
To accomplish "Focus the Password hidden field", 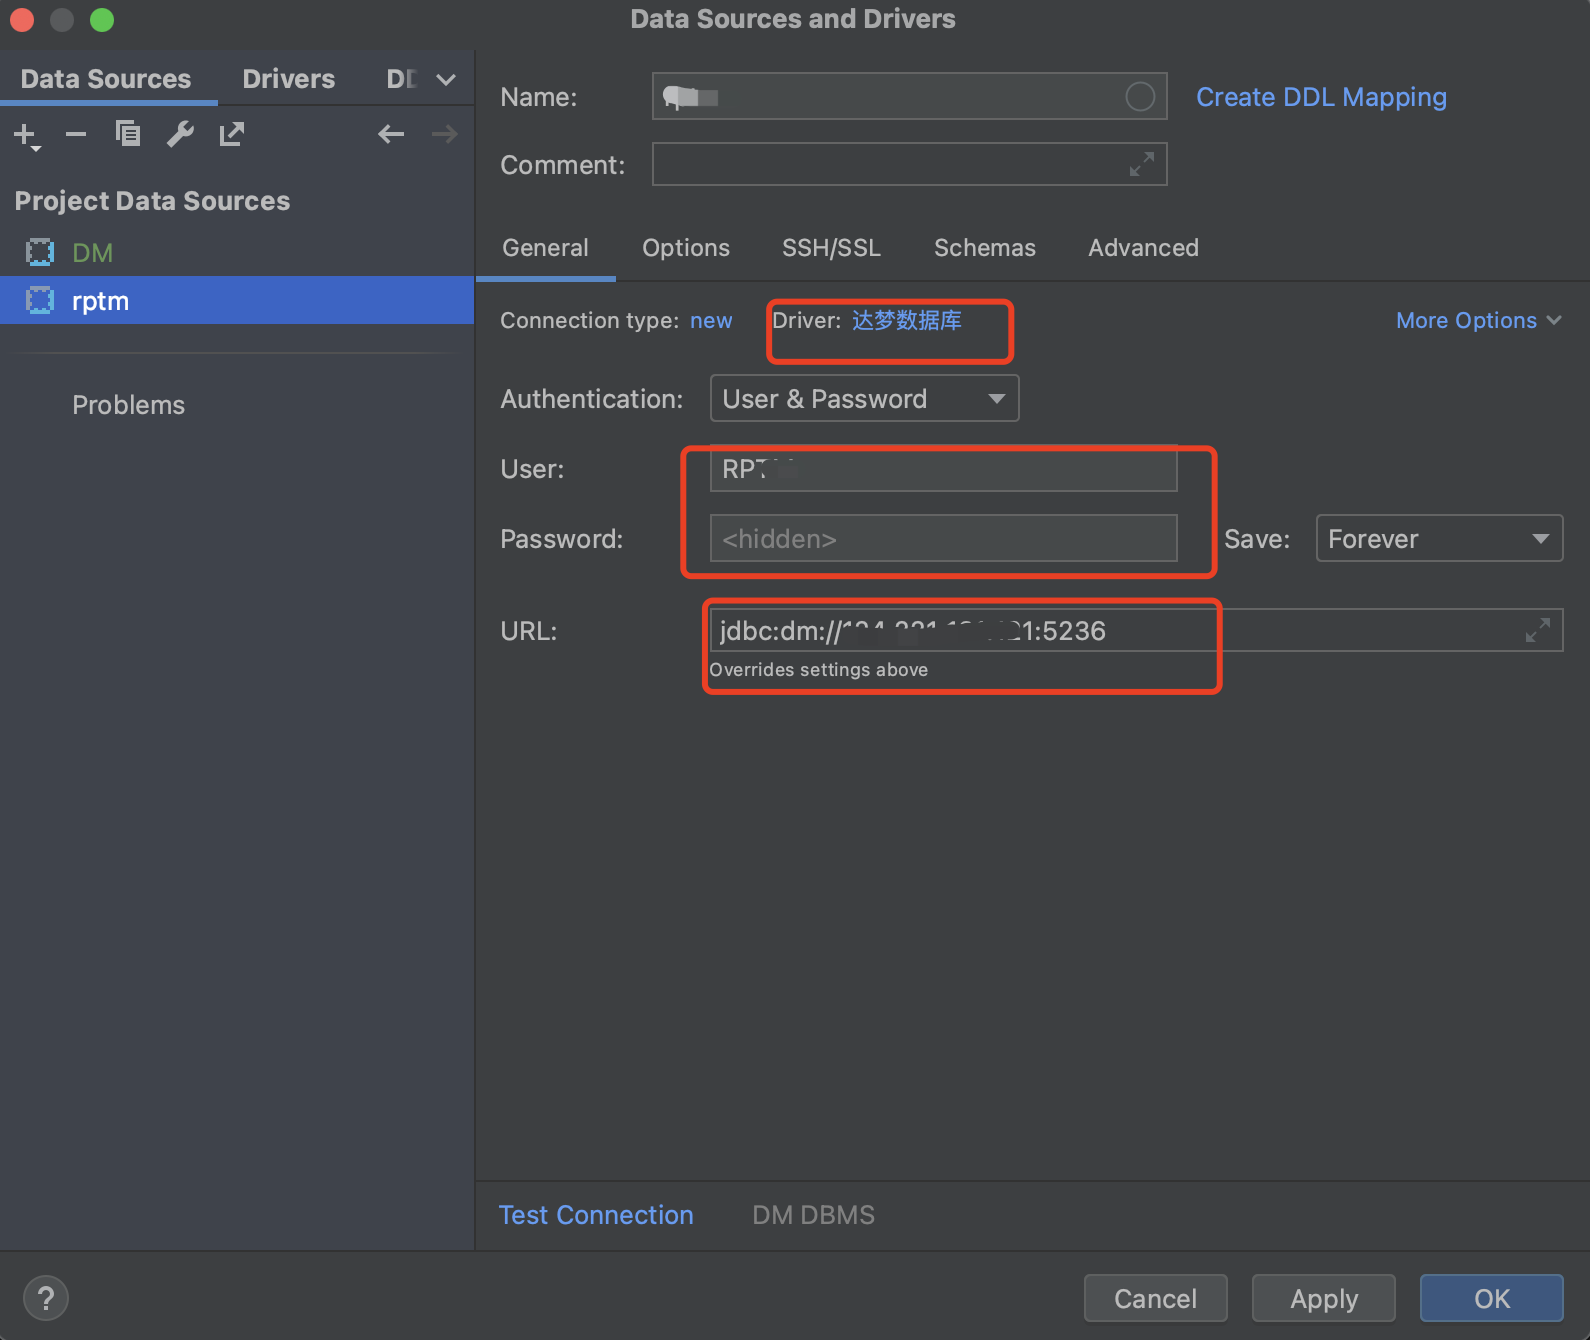I will click(x=943, y=538).
